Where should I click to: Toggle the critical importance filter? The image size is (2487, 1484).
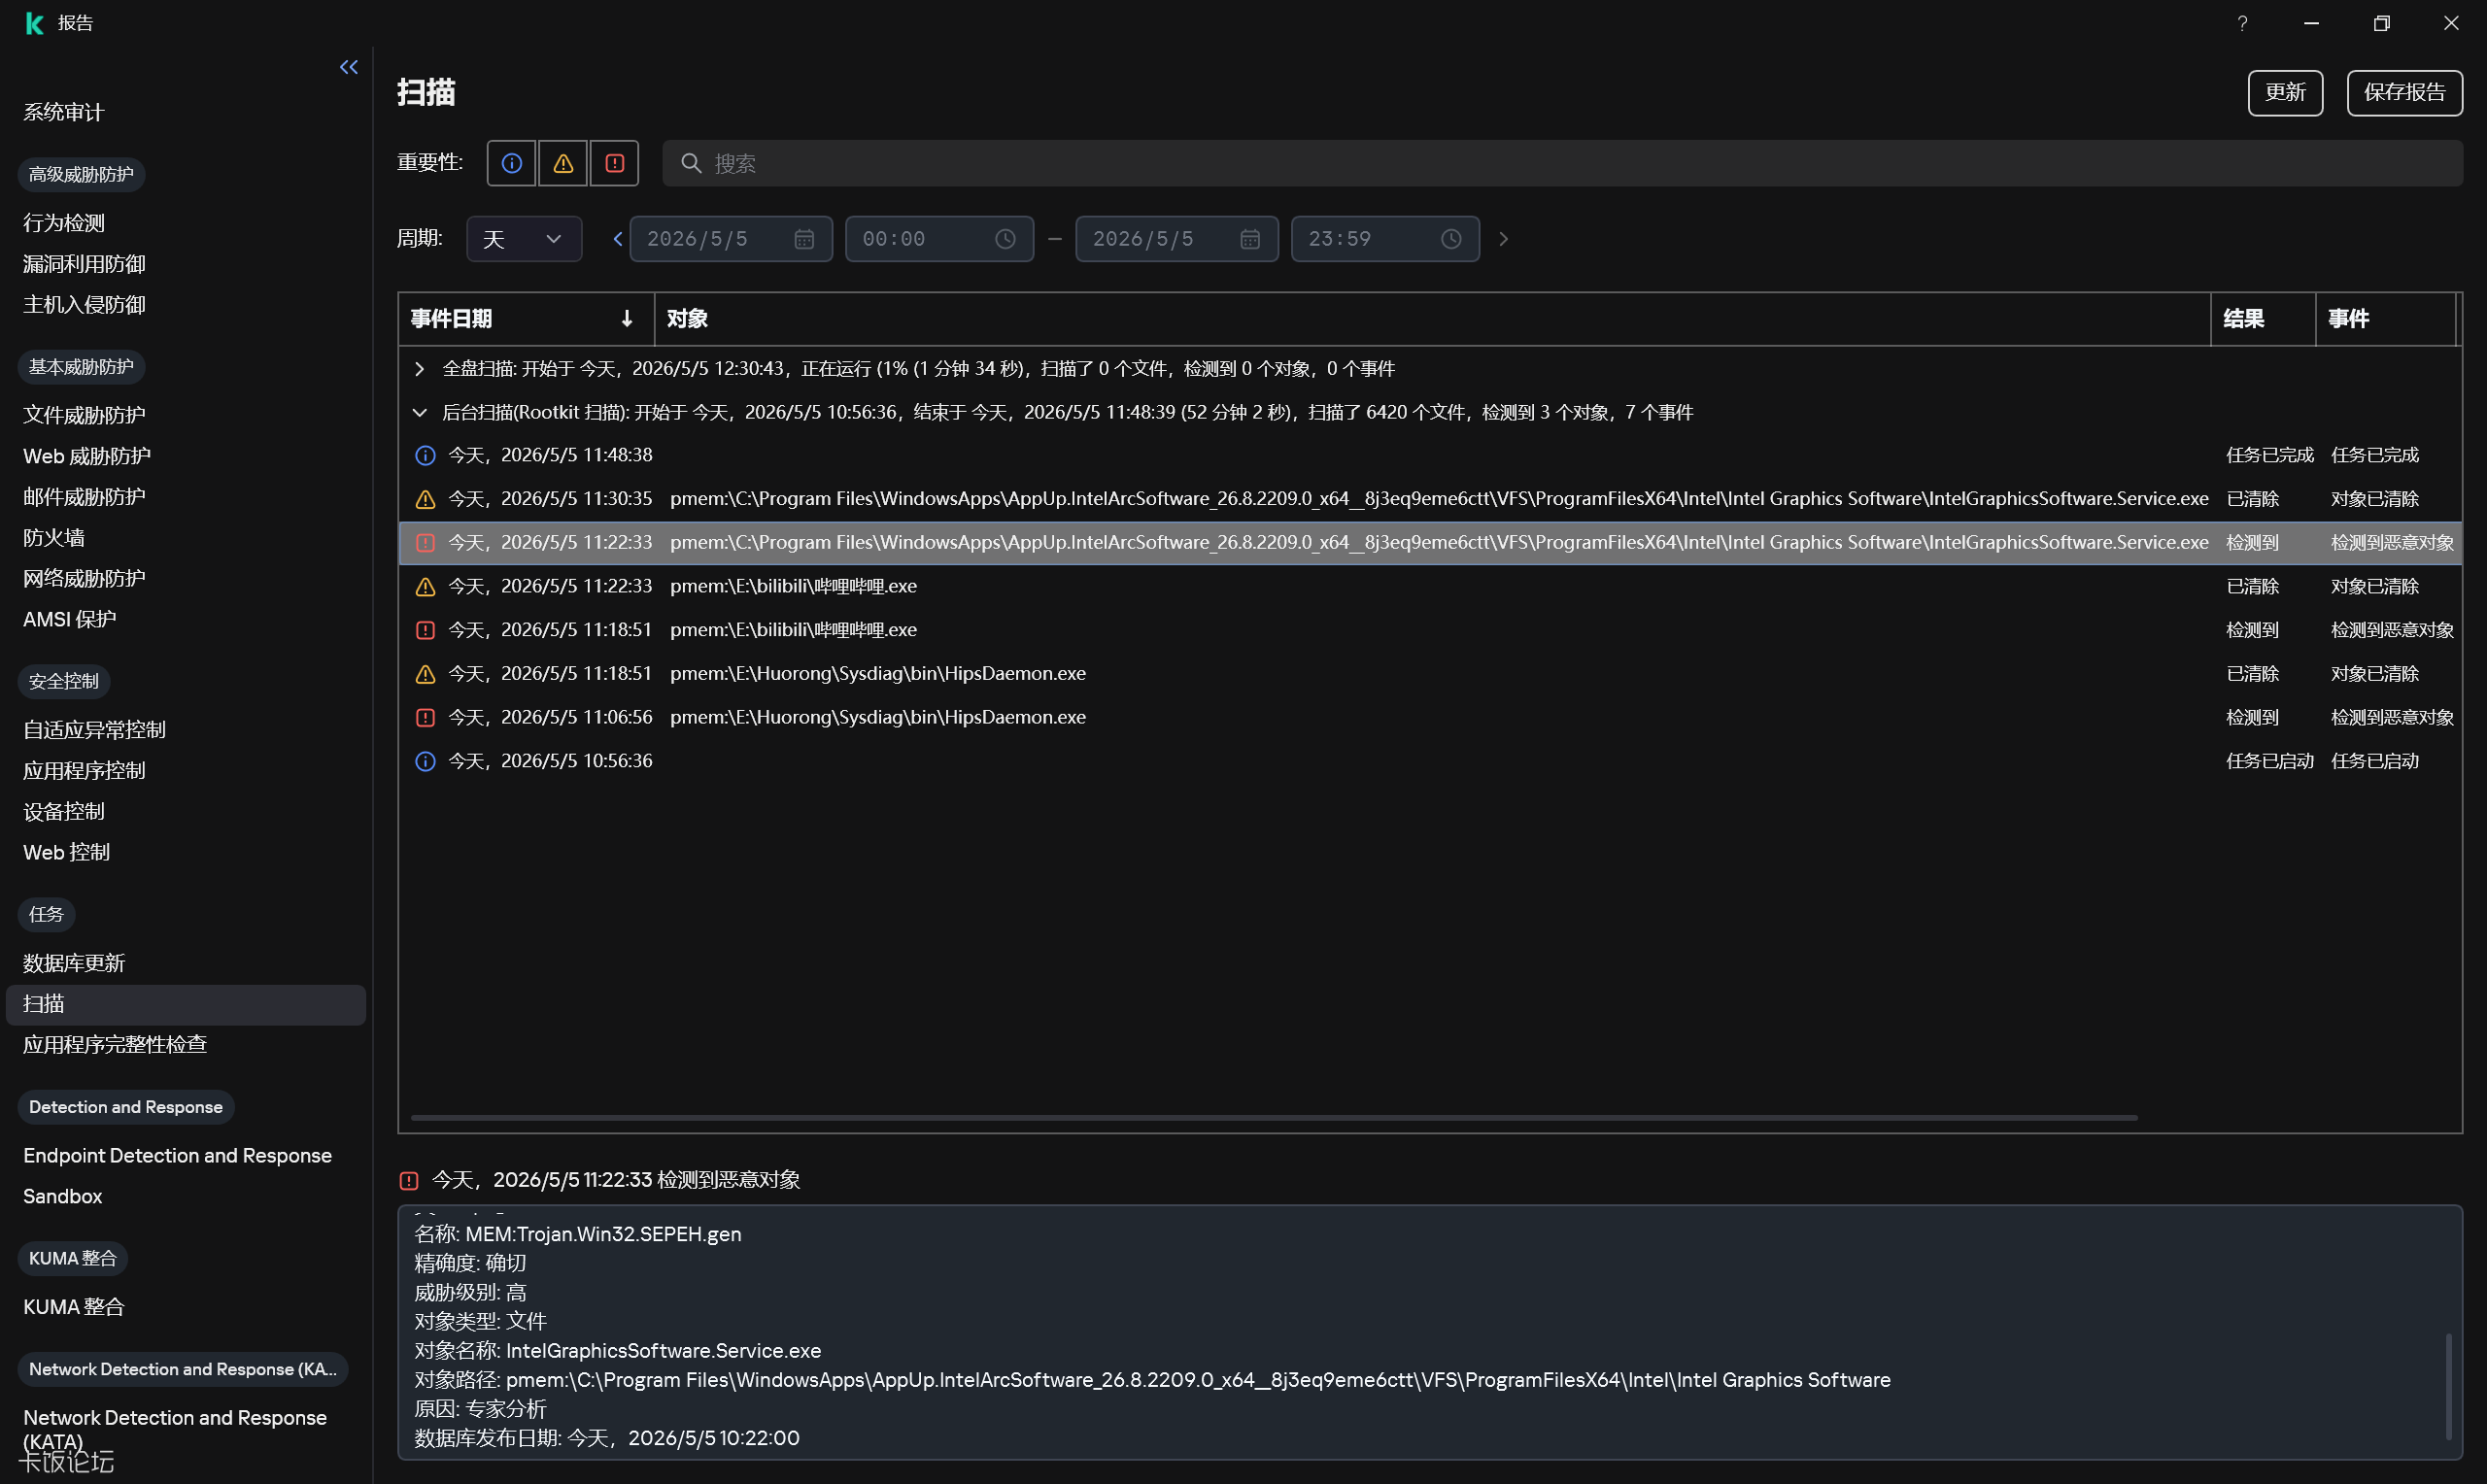[615, 163]
